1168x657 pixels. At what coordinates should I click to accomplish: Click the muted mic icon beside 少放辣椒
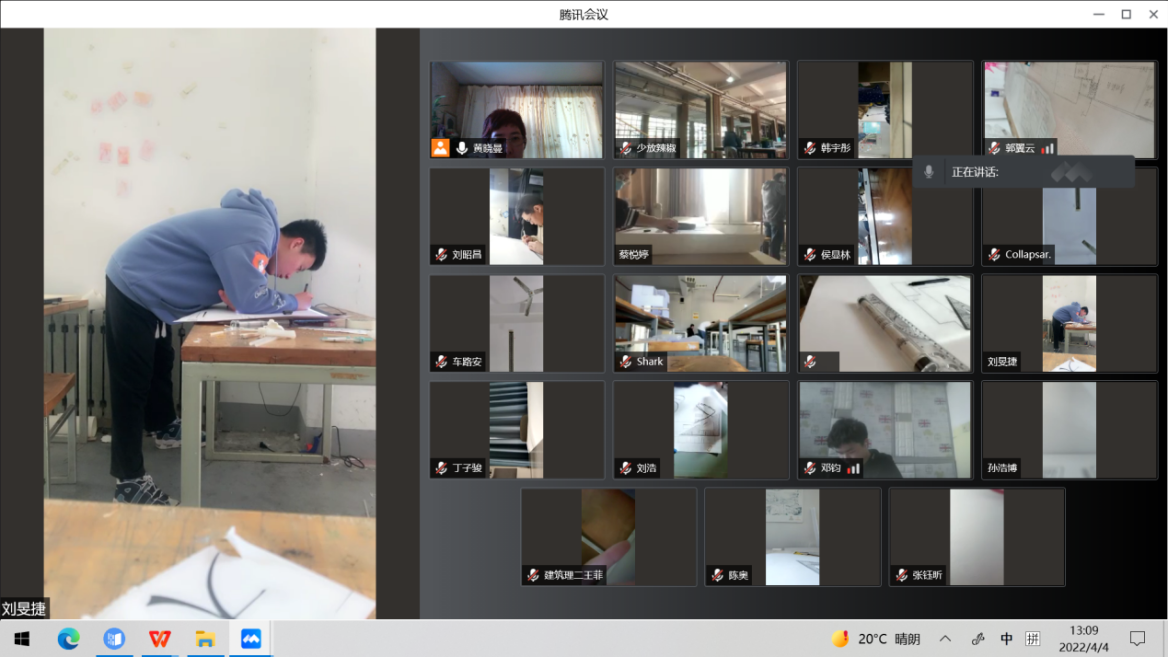point(625,148)
